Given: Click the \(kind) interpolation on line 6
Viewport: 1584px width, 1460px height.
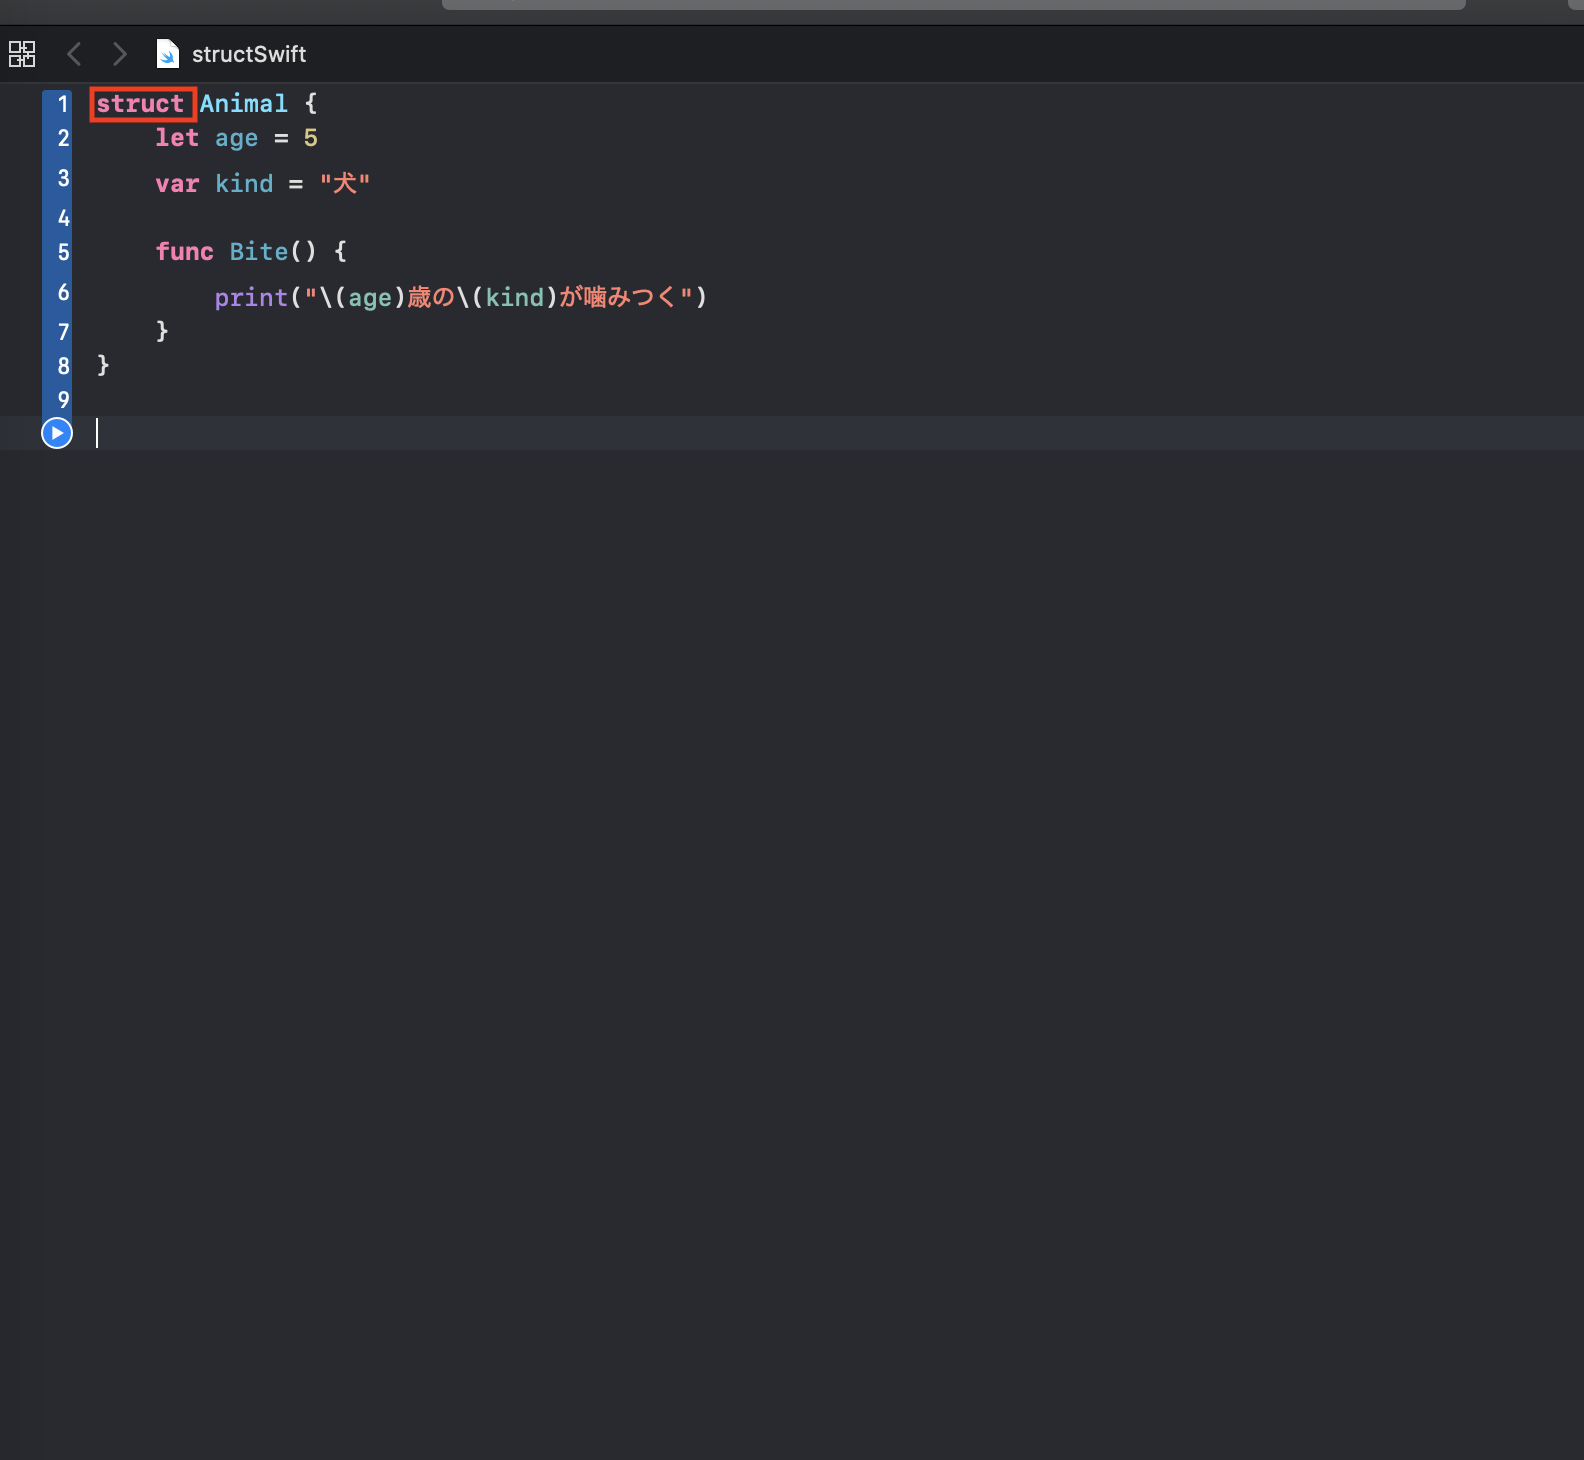Looking at the screenshot, I should click(507, 298).
